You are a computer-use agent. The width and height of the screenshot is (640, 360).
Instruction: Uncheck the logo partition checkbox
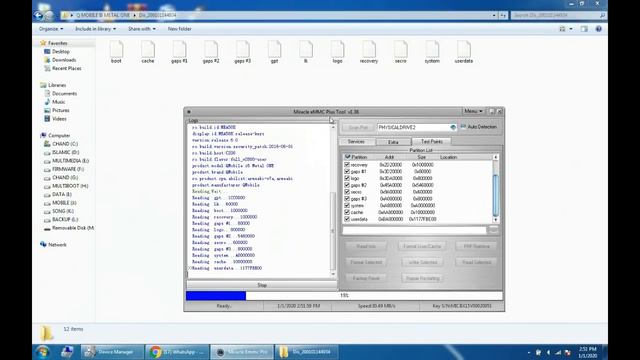pos(347,178)
